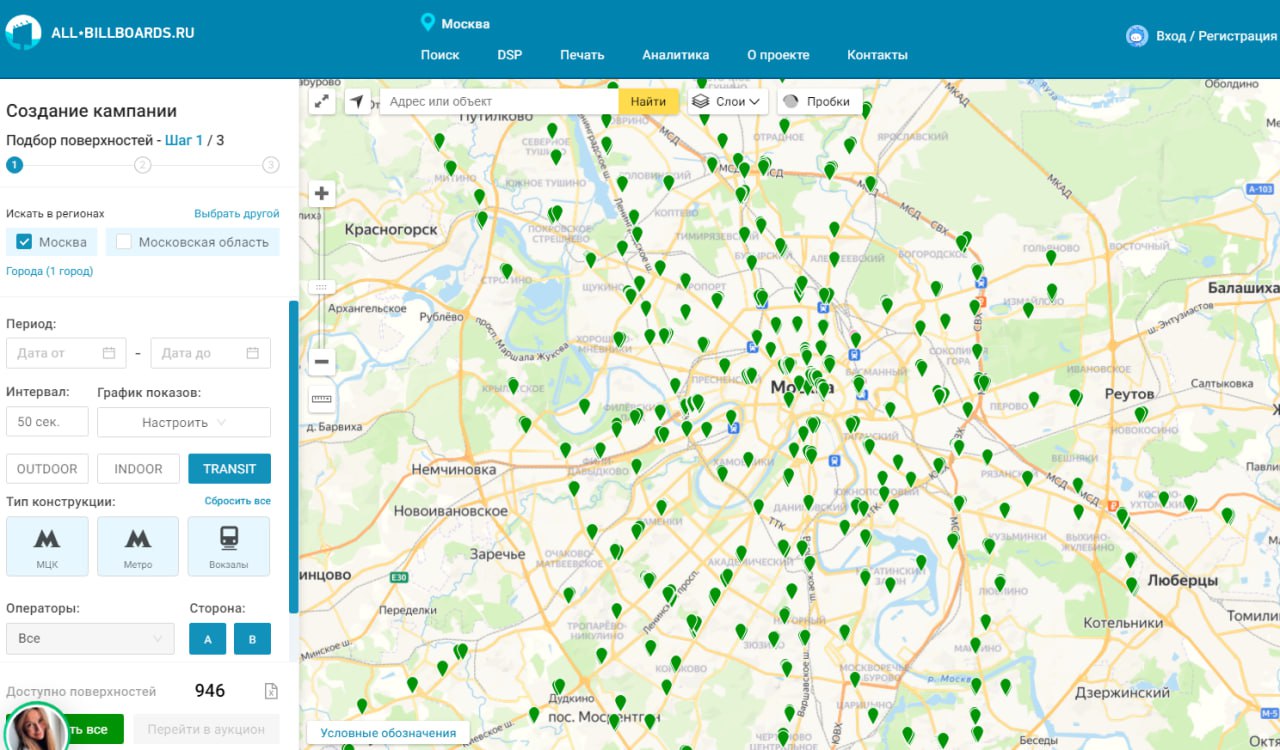Open the График показов Настроить dropdown
Image resolution: width=1280 pixels, height=750 pixels.
click(x=184, y=422)
